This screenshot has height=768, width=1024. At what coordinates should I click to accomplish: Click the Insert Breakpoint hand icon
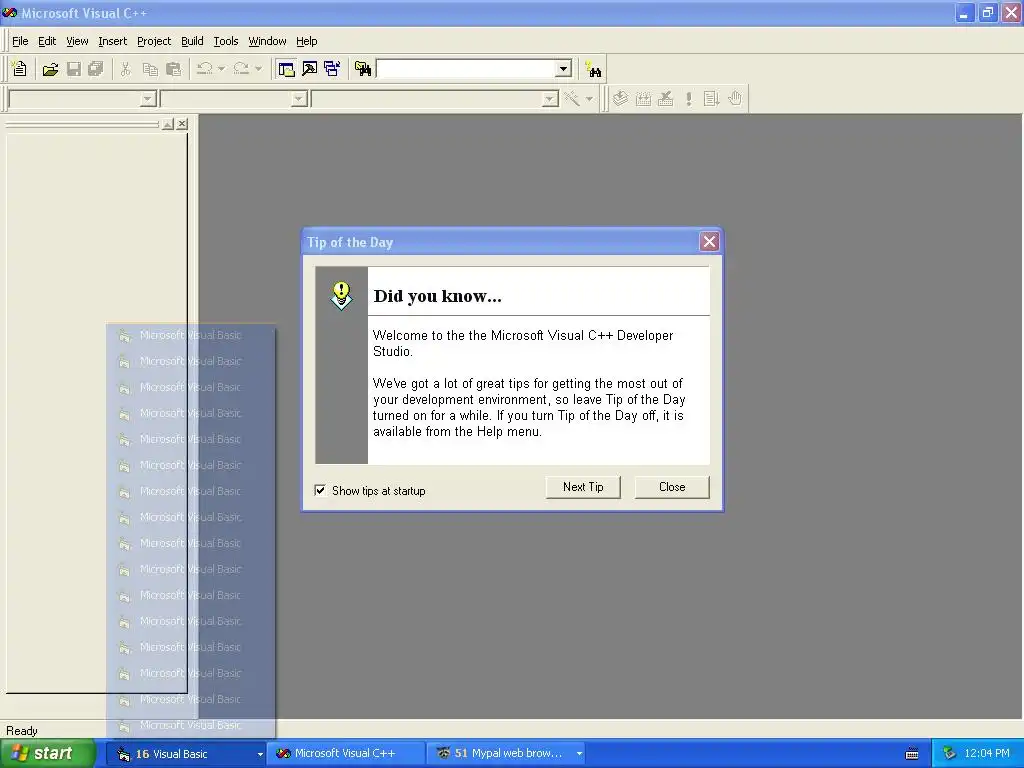(x=735, y=99)
